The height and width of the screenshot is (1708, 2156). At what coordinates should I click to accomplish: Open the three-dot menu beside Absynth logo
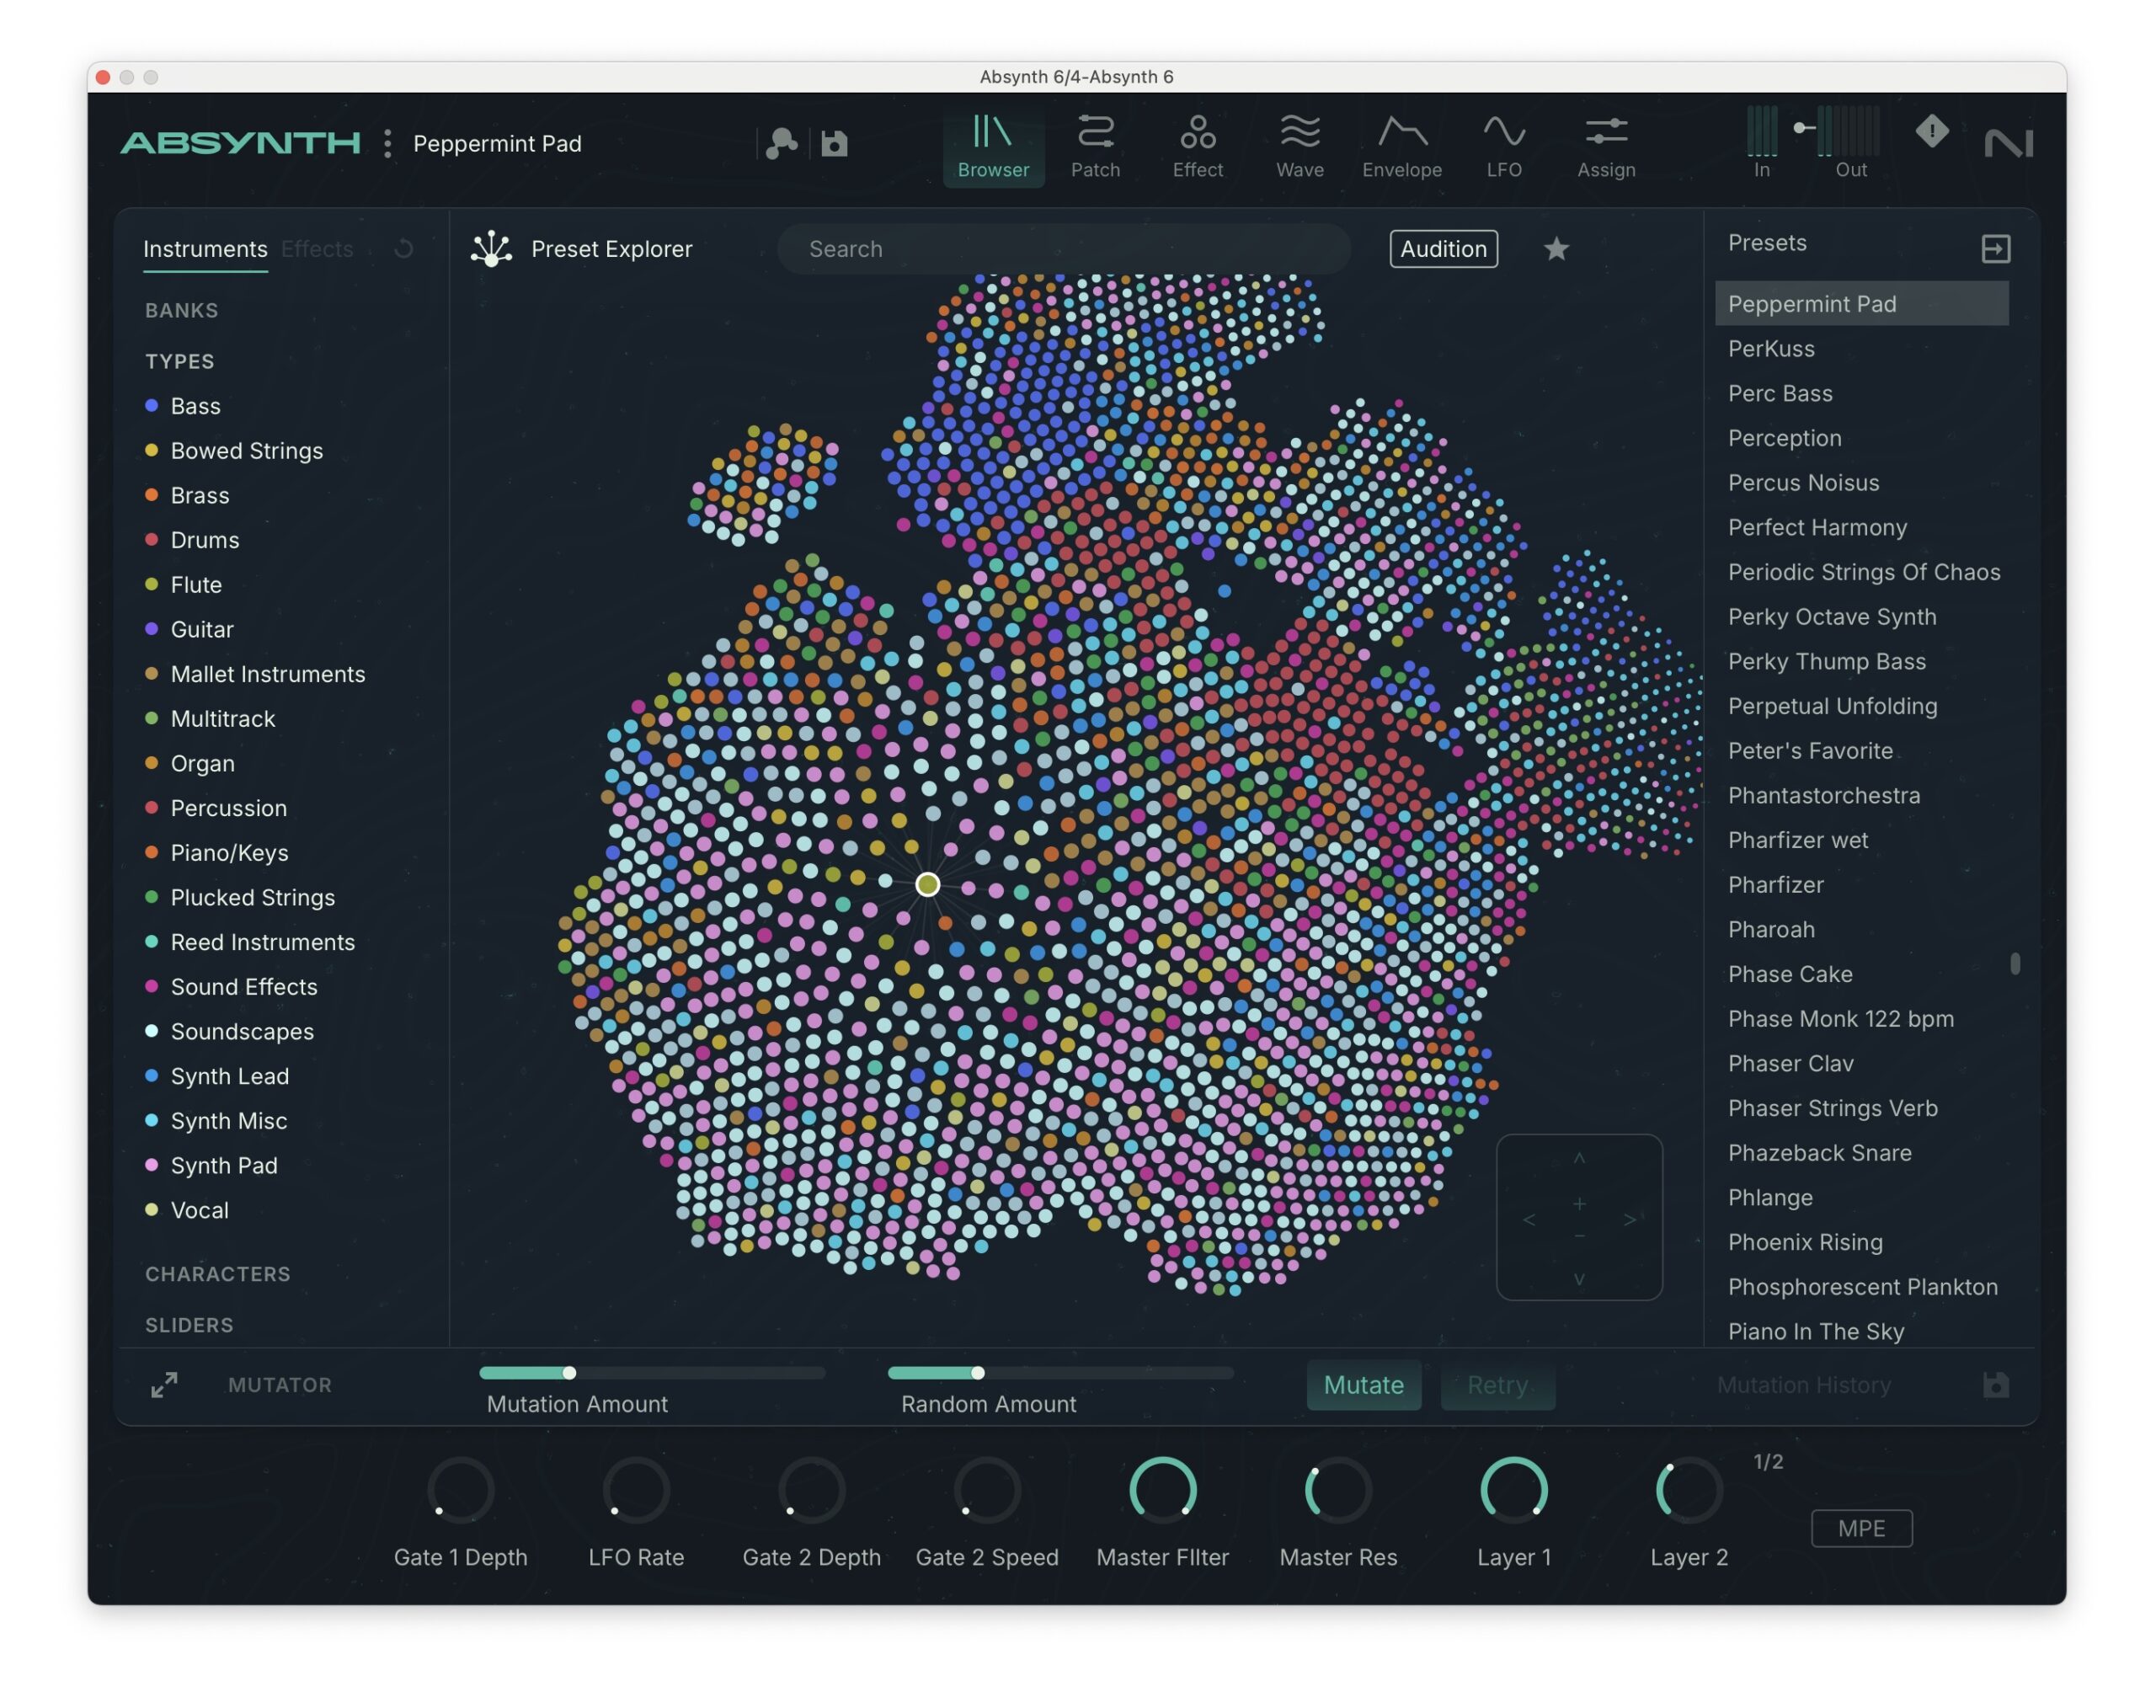pyautogui.click(x=388, y=144)
